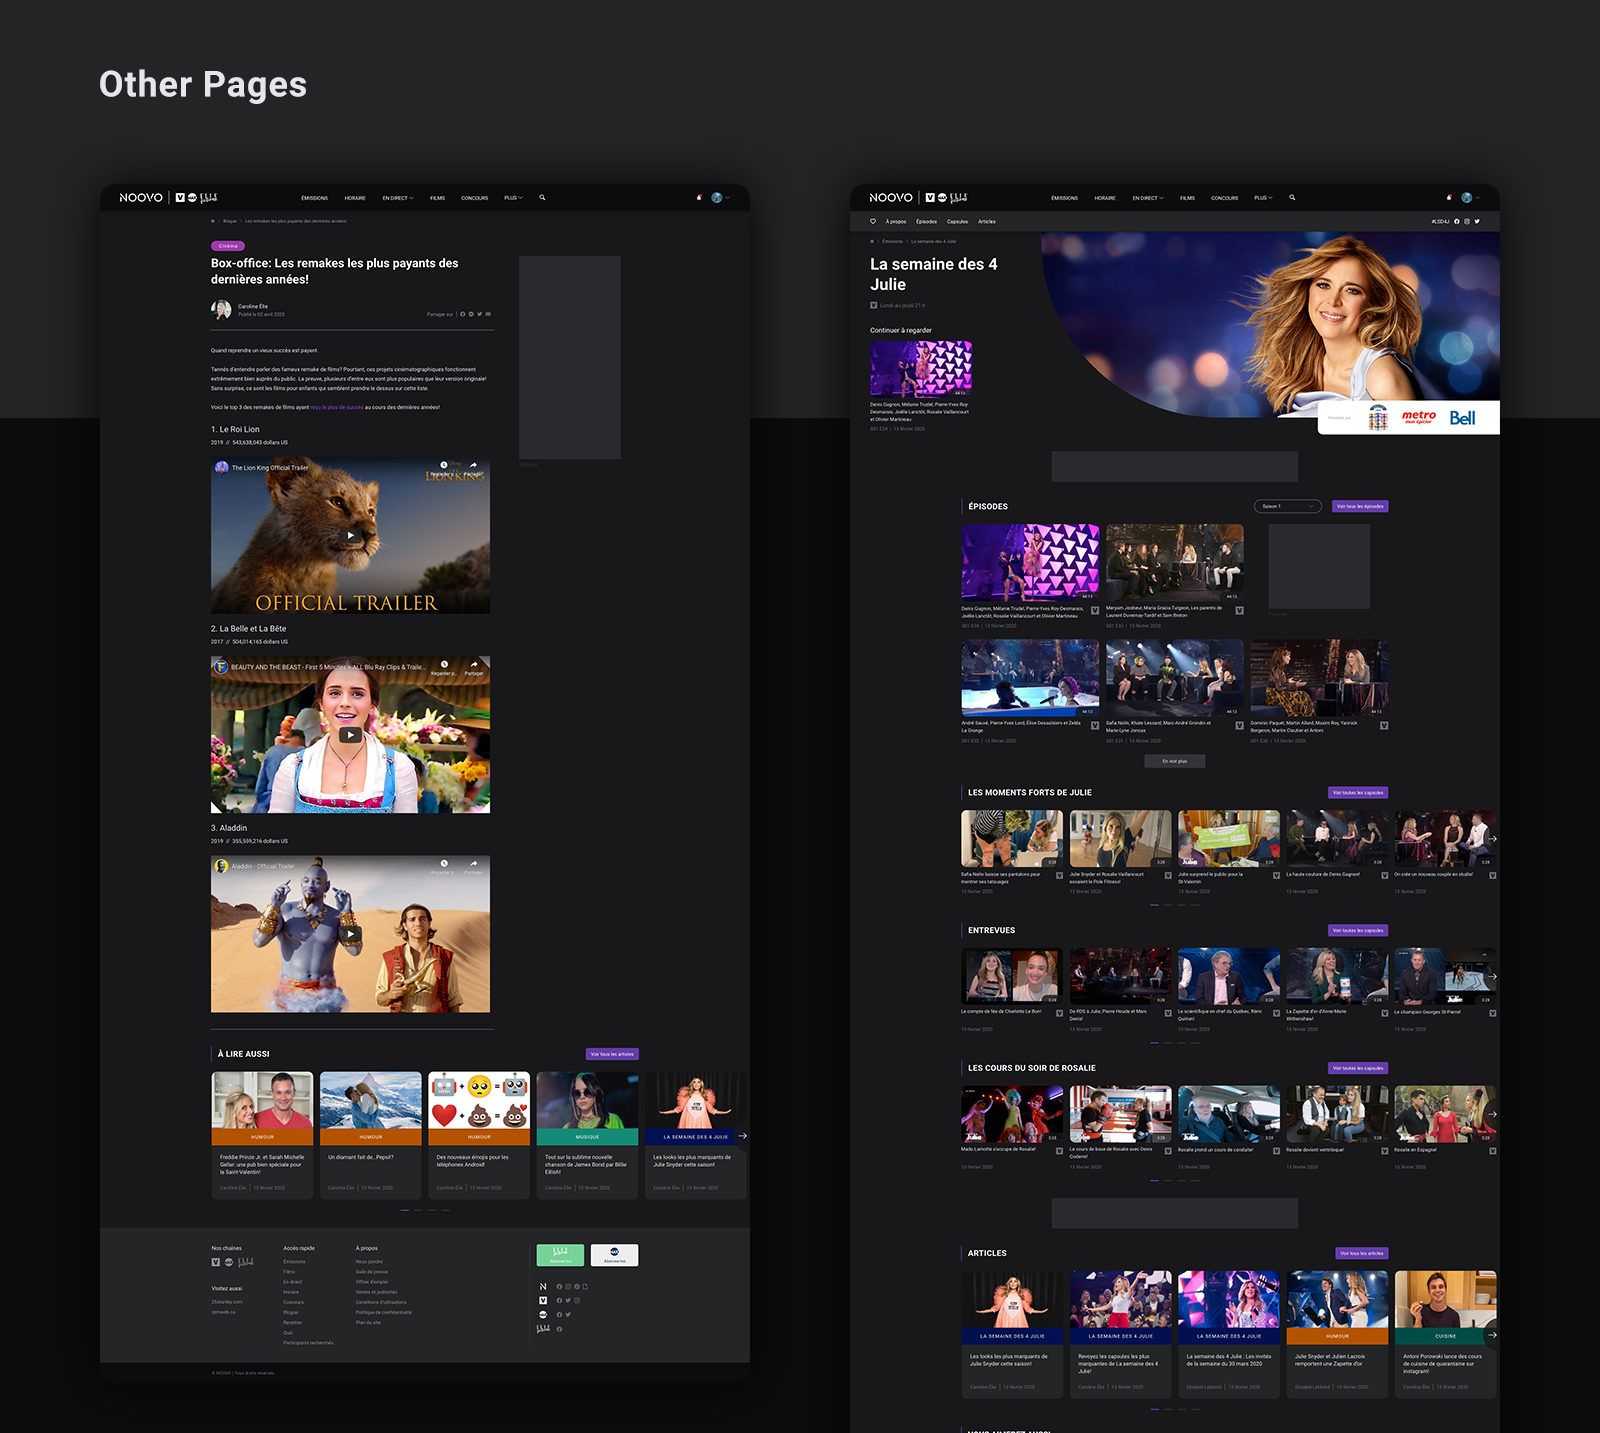Toggle the marker icon beside the first episode caption
Screen dimensions: 1600x1433
tap(1095, 610)
